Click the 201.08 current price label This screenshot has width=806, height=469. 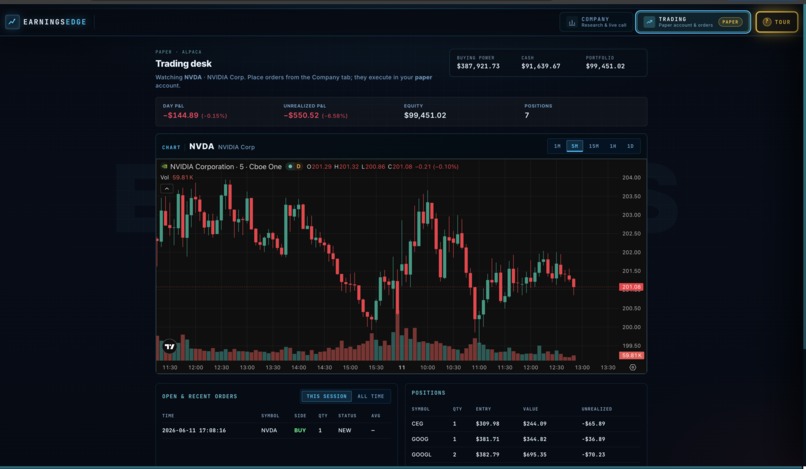pyautogui.click(x=631, y=287)
